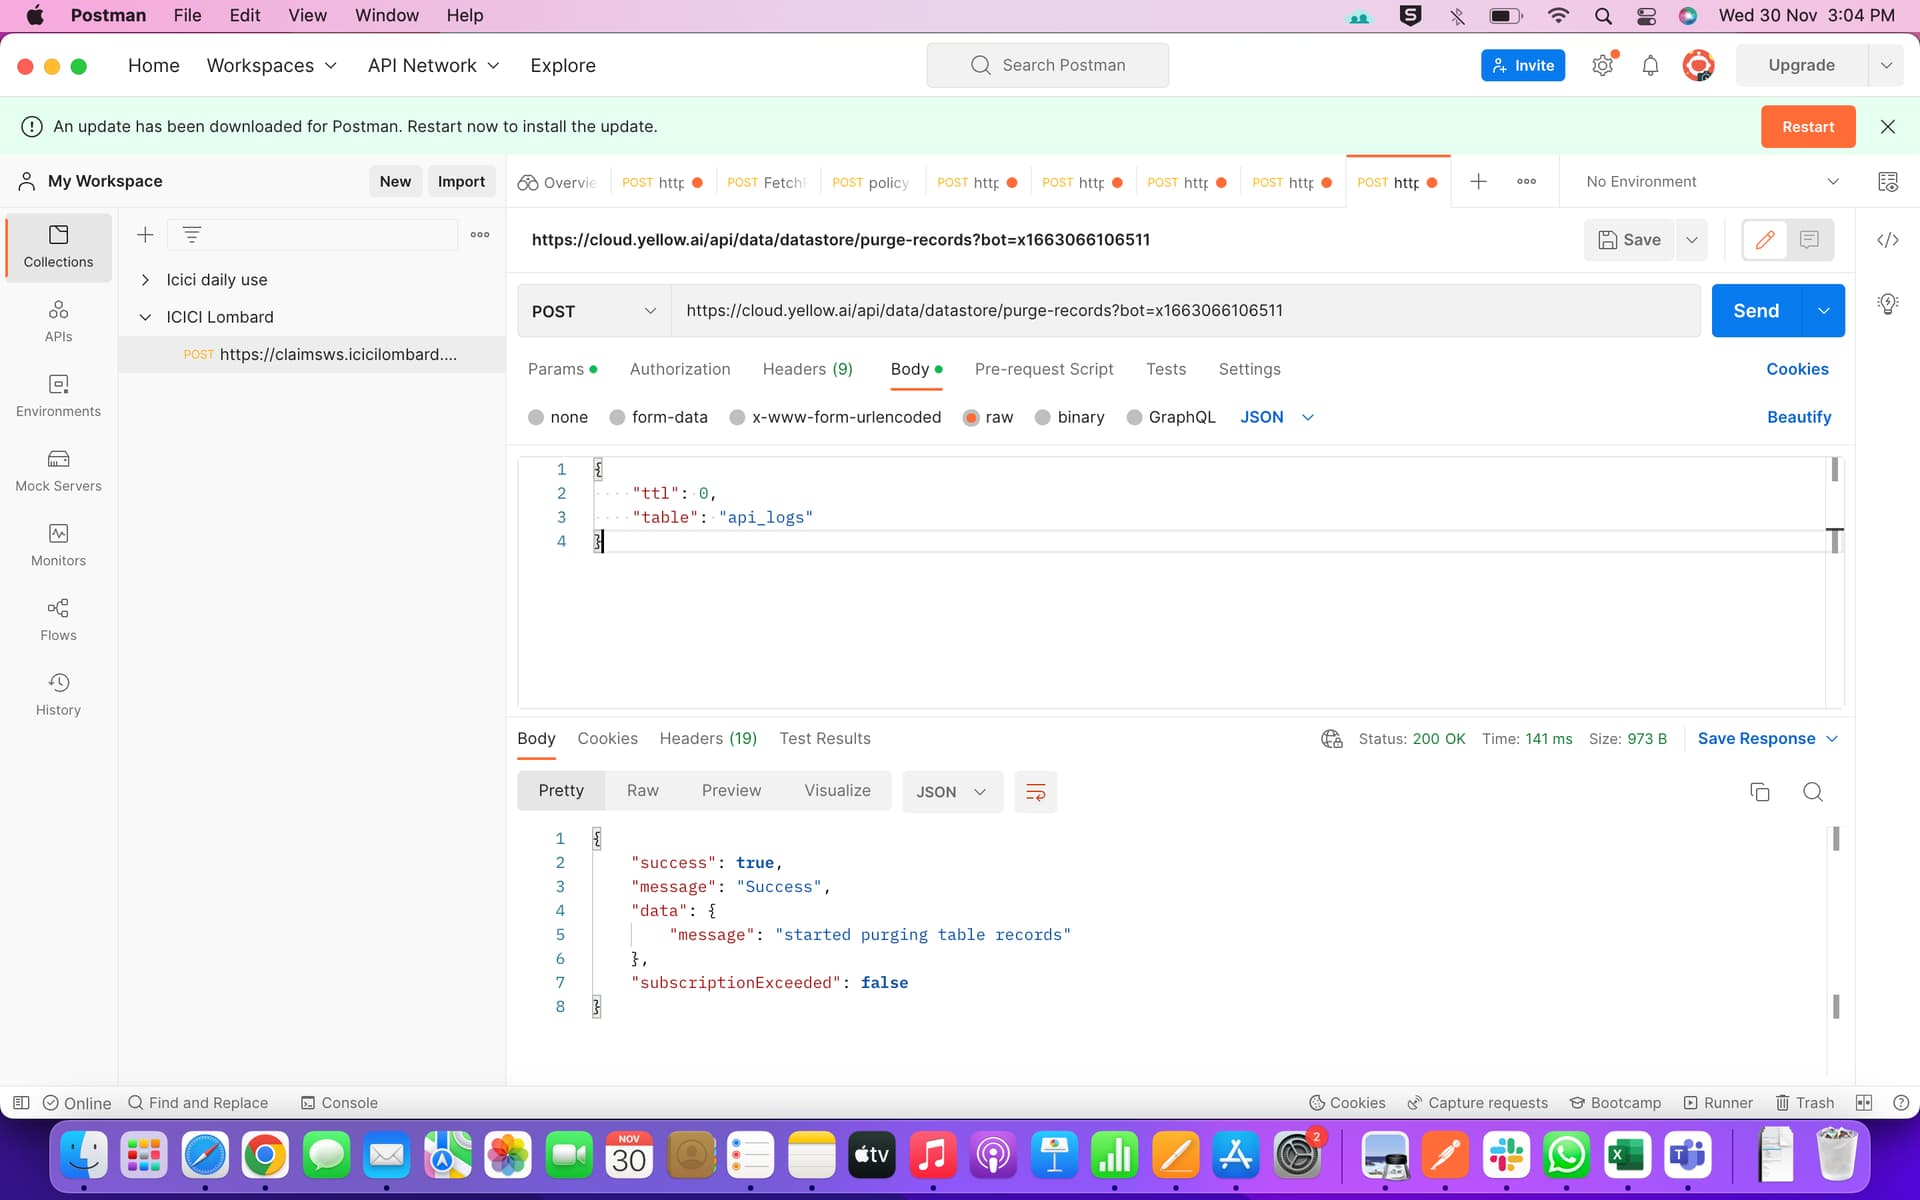
Task: Open Postman settings gear icon
Action: (x=1602, y=65)
